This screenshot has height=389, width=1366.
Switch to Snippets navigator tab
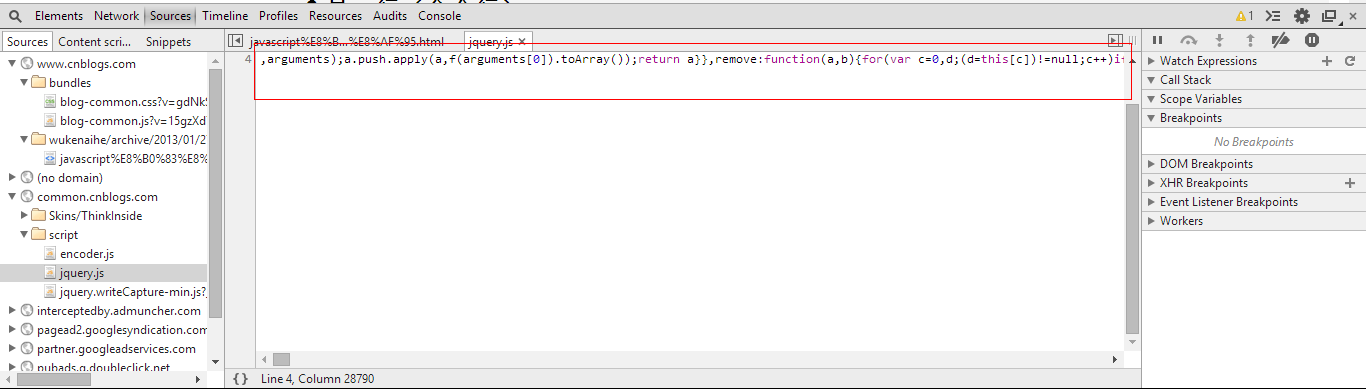168,42
